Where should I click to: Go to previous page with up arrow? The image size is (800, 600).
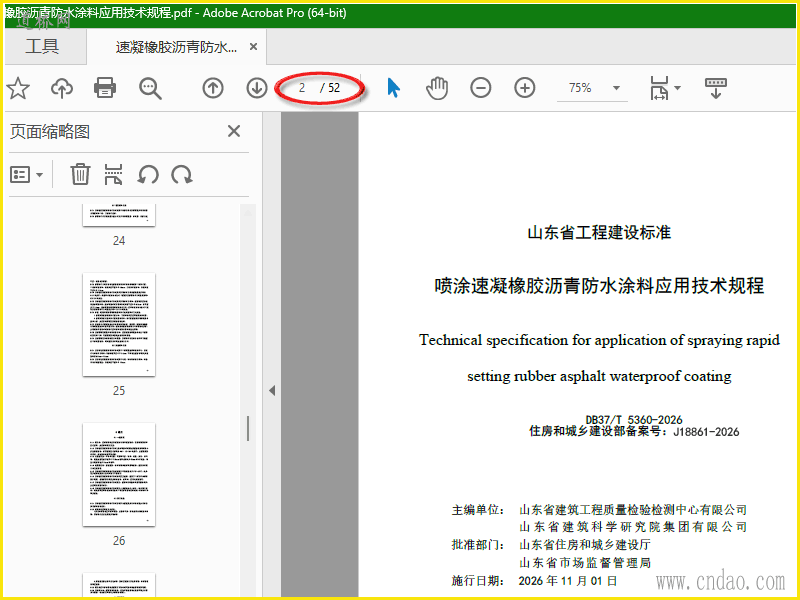(x=213, y=88)
